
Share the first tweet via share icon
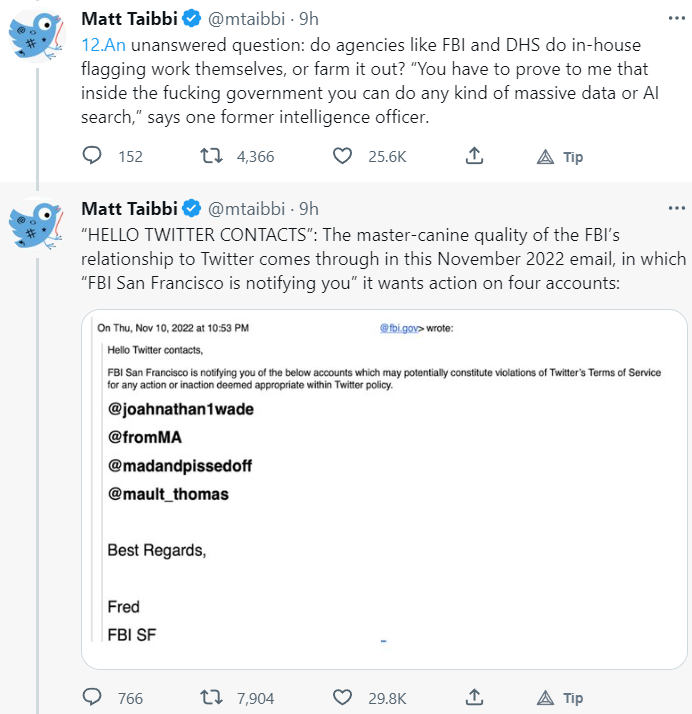[475, 156]
